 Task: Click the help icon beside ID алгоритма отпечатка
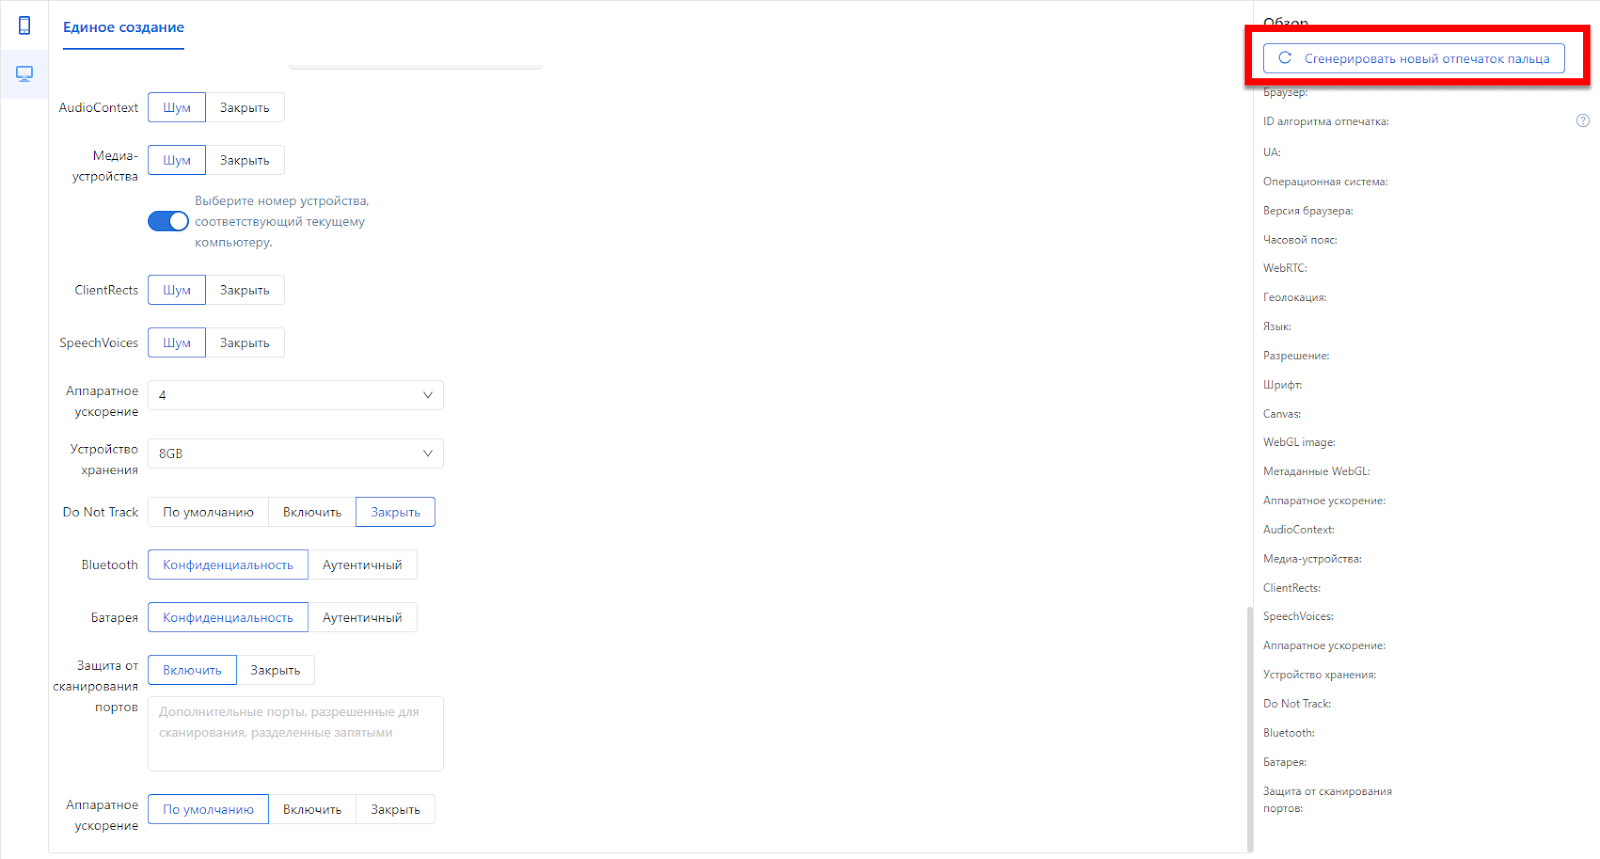pyautogui.click(x=1583, y=121)
